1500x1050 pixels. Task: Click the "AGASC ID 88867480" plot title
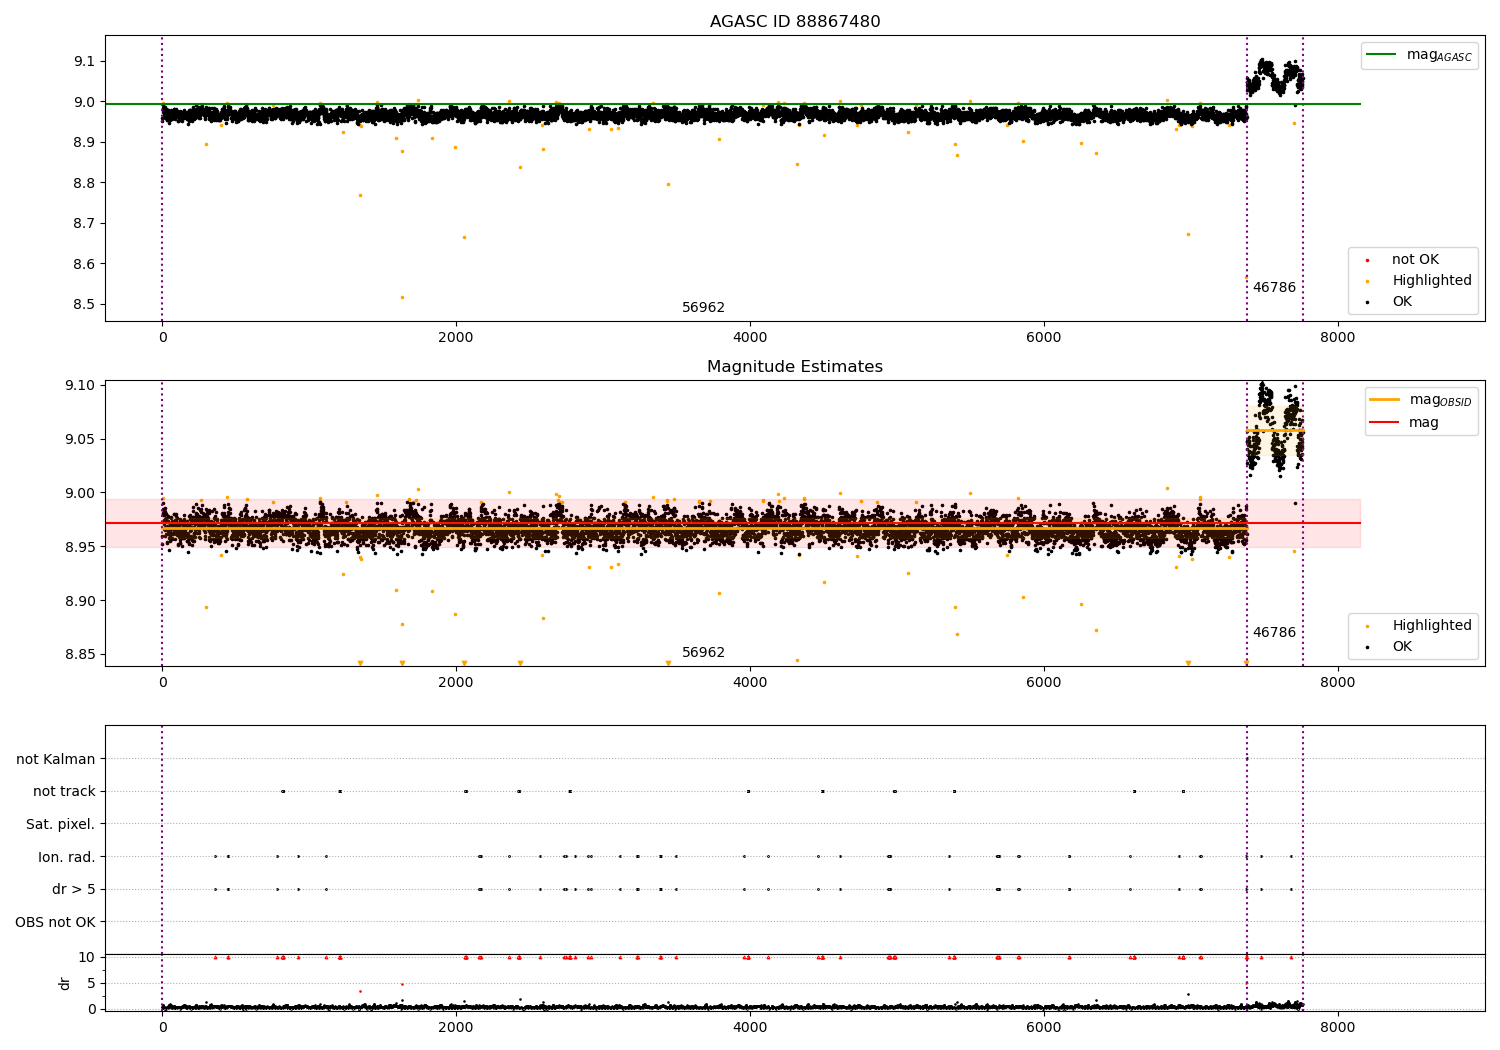tap(795, 22)
